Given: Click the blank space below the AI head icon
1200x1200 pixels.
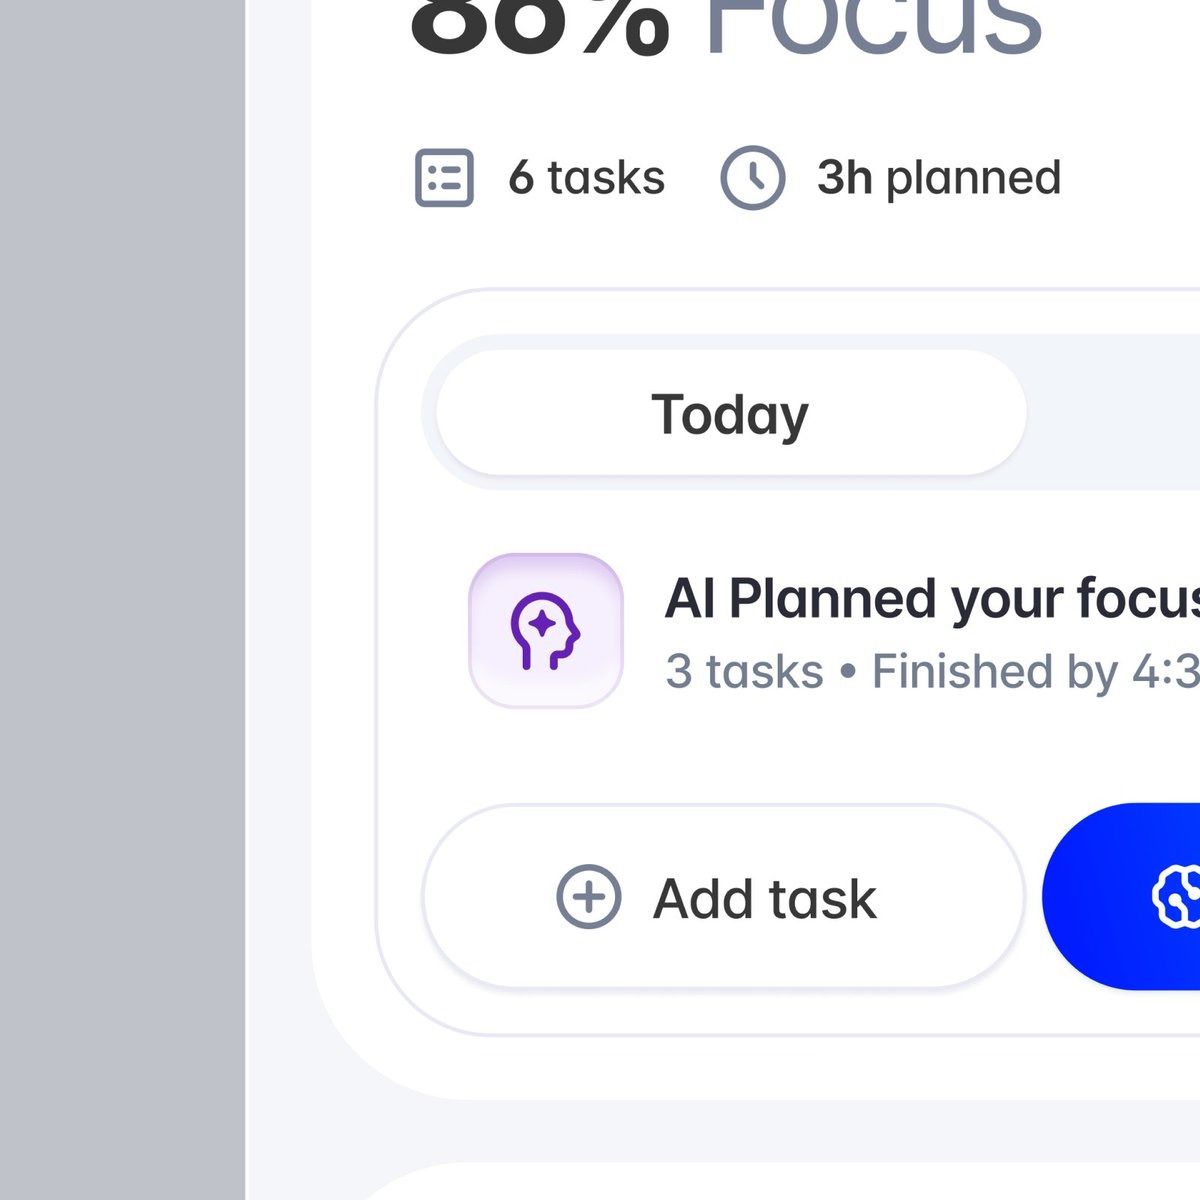Looking at the screenshot, I should click(546, 755).
